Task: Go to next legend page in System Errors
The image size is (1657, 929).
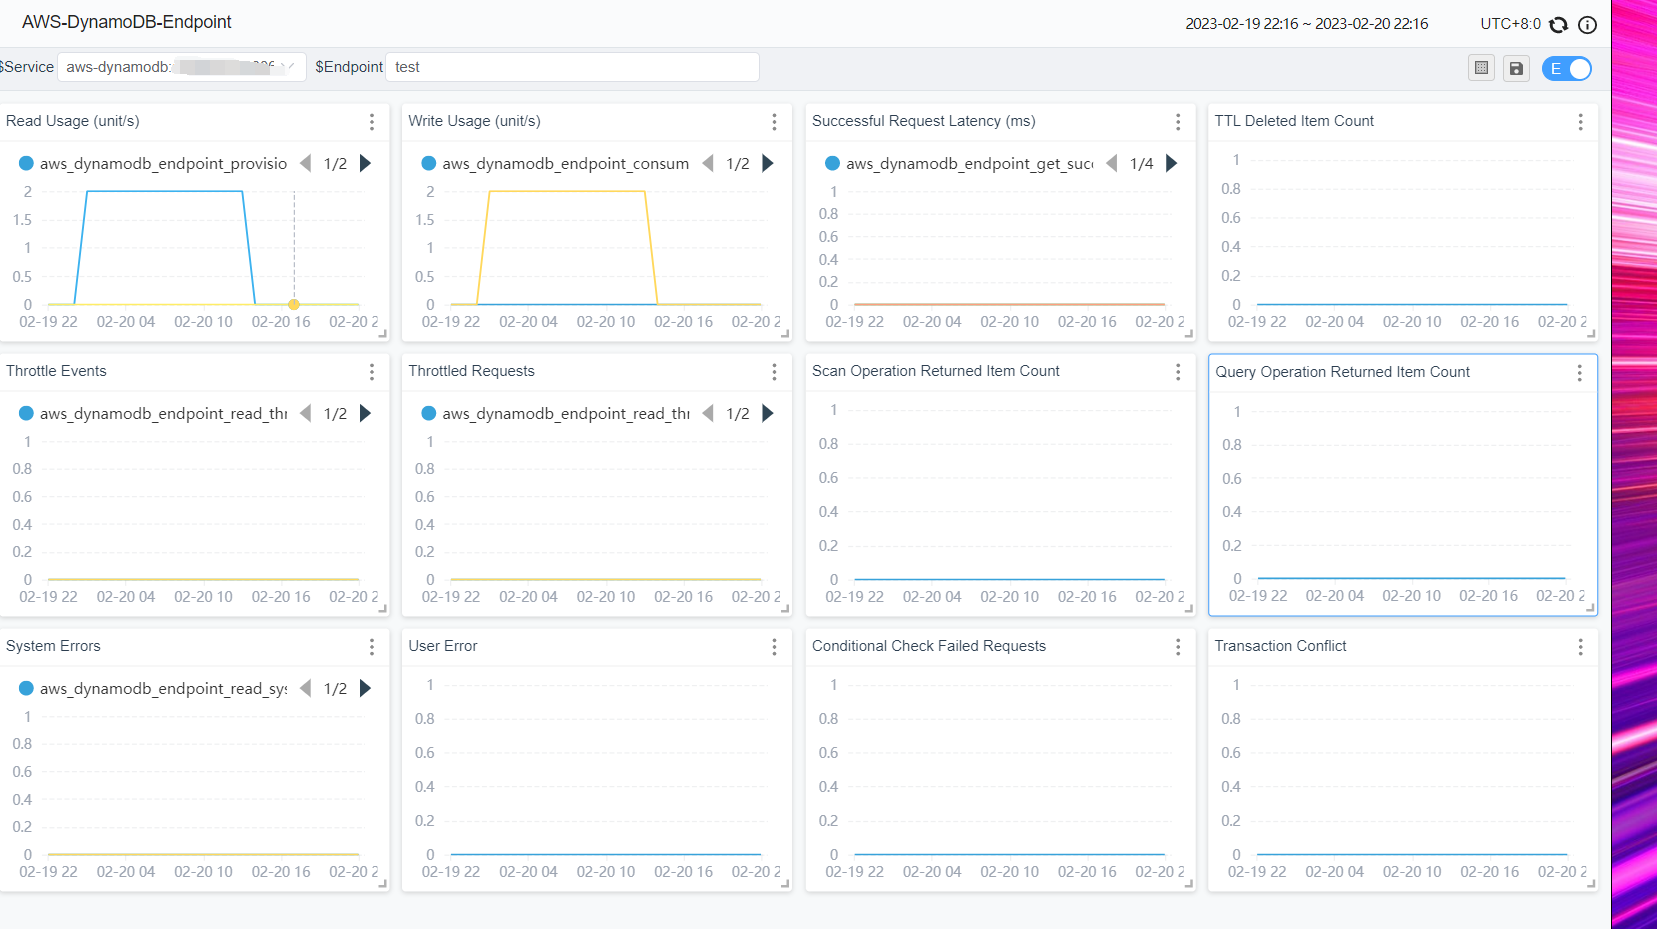Action: (x=366, y=688)
